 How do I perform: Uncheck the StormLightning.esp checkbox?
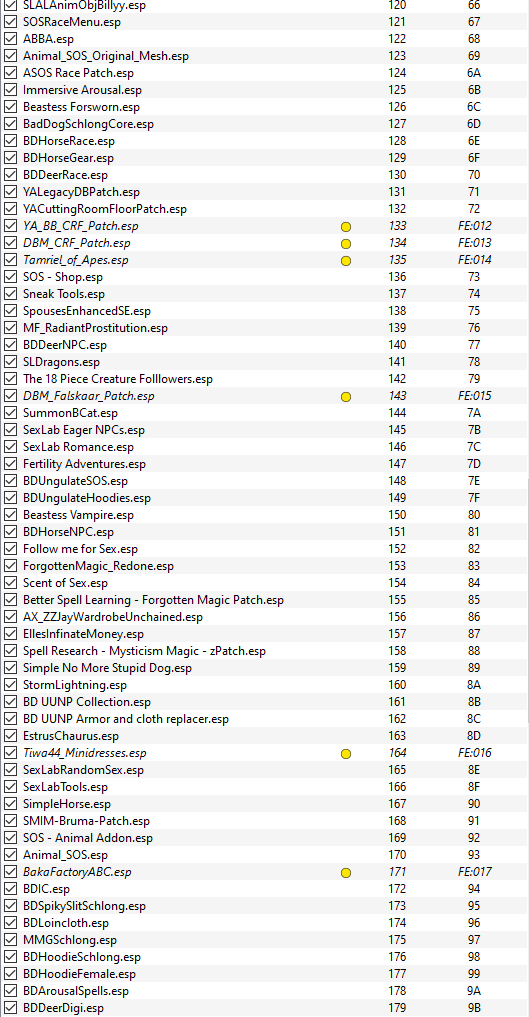(10, 685)
